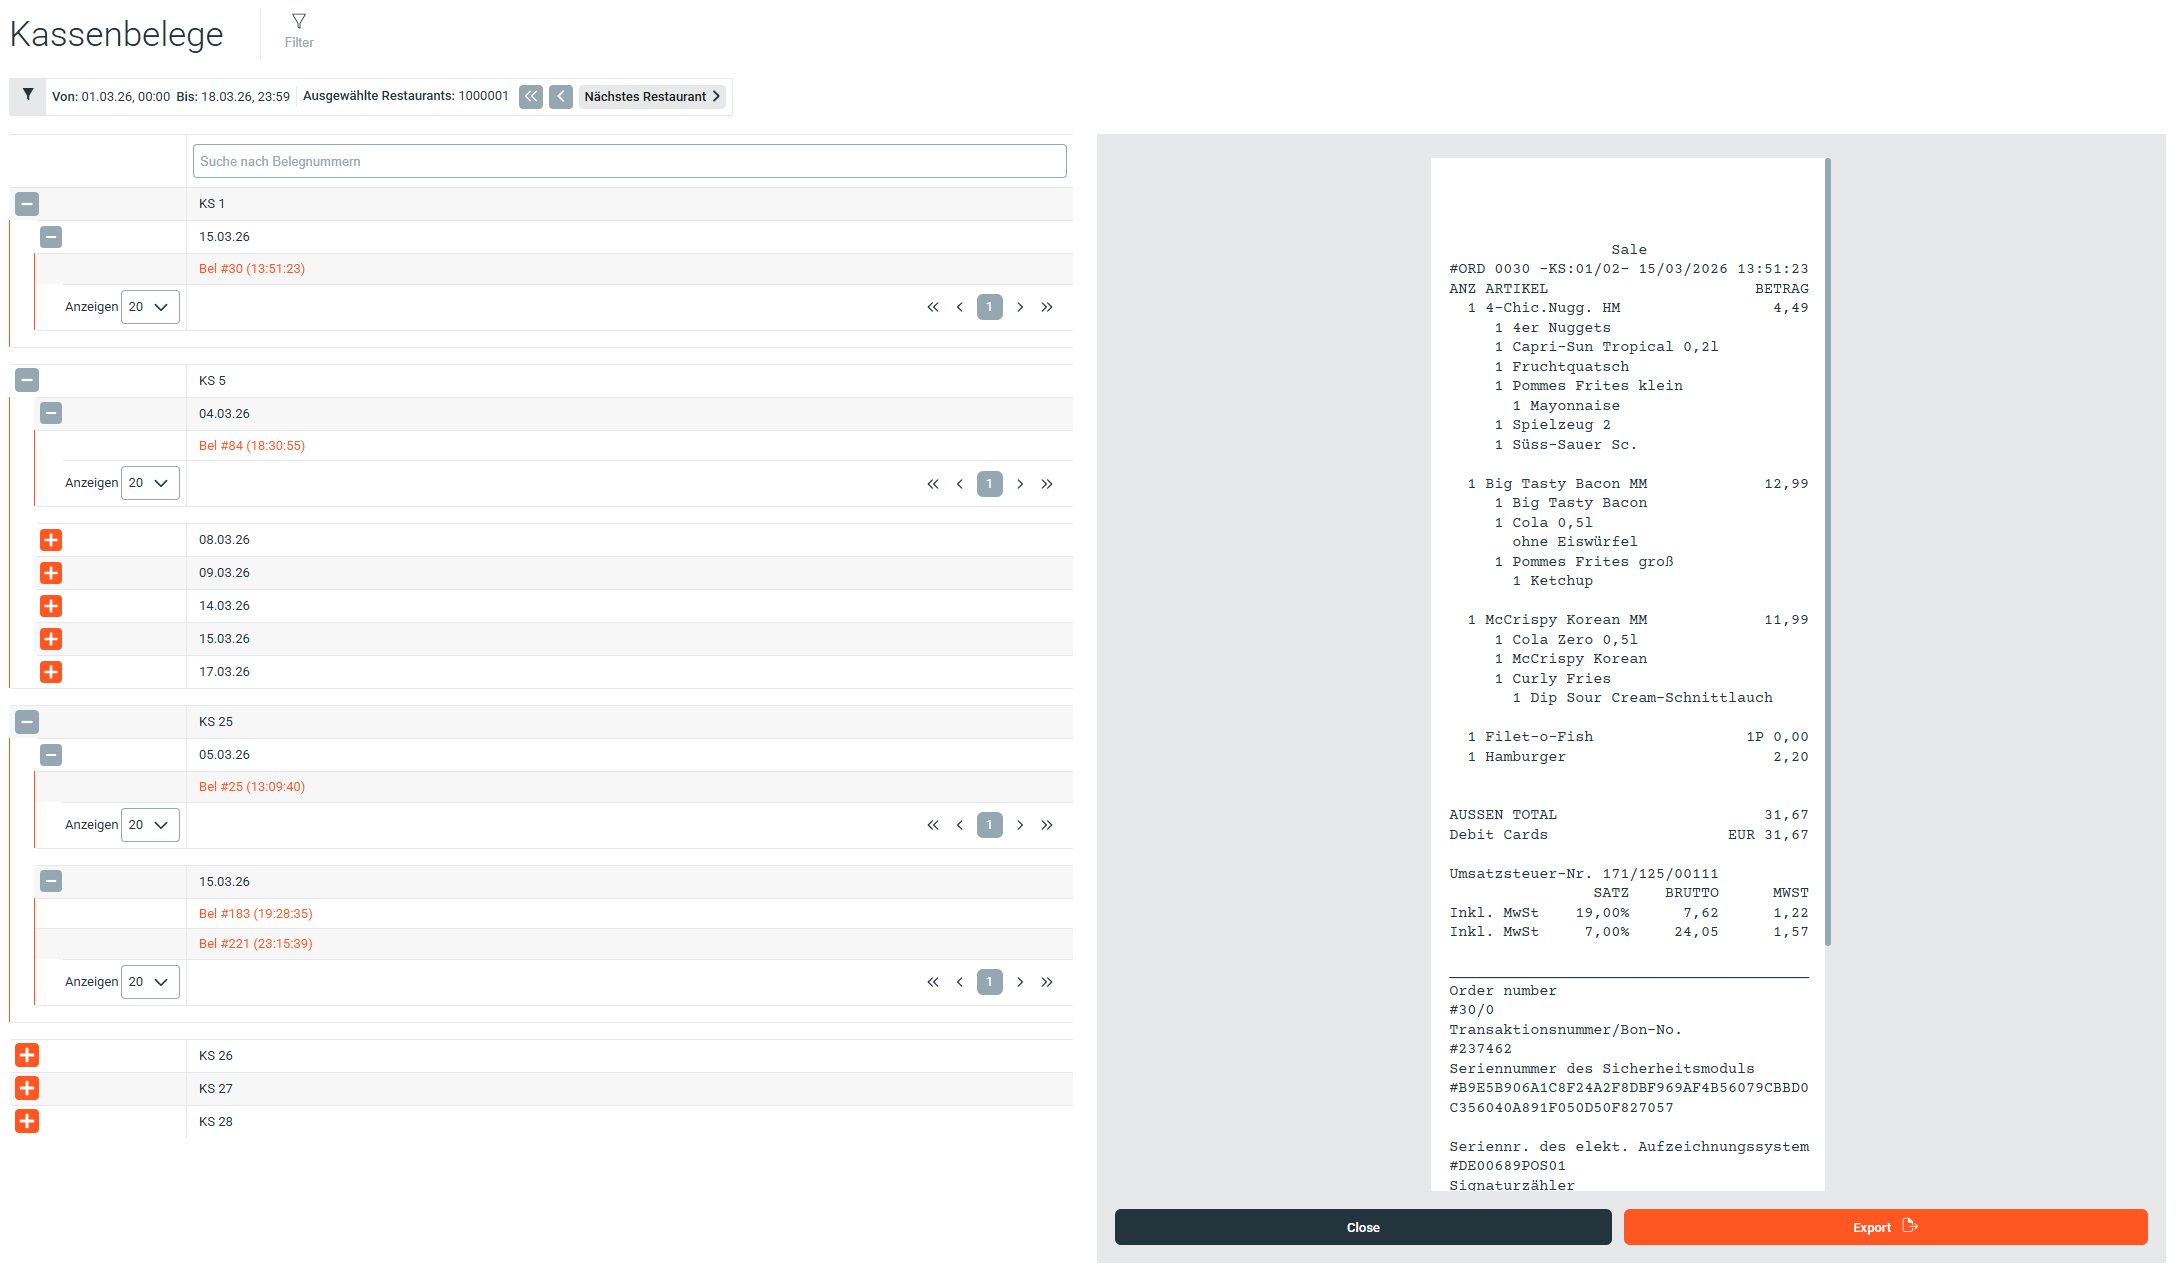
Task: Expand the 08.03.26 date under KS 5
Action: (51, 540)
